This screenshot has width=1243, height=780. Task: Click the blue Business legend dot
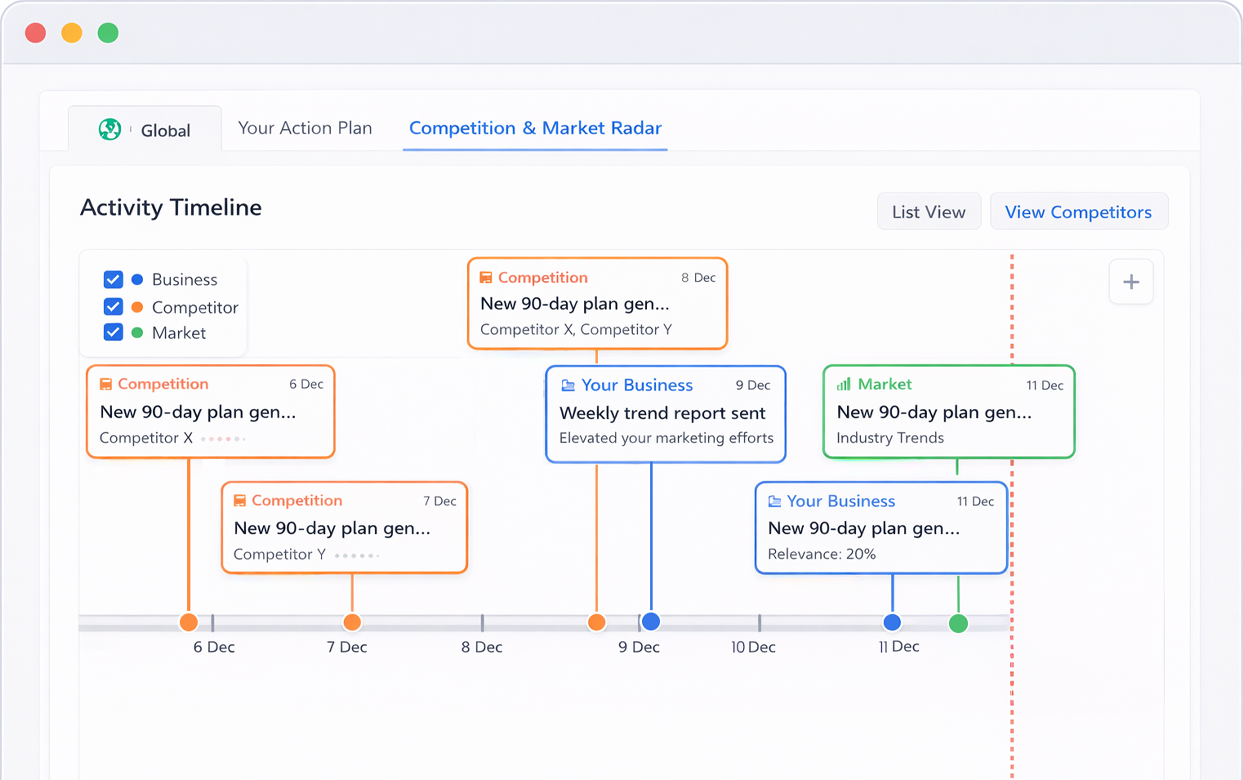[137, 279]
